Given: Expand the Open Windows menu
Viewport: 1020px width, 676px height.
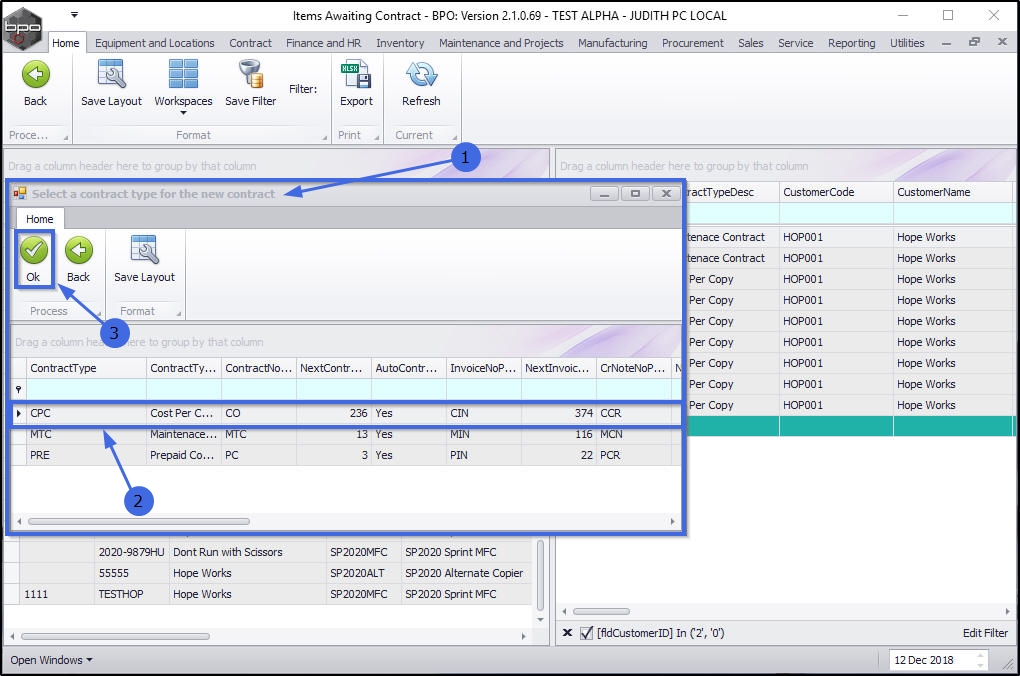Looking at the screenshot, I should pos(51,660).
